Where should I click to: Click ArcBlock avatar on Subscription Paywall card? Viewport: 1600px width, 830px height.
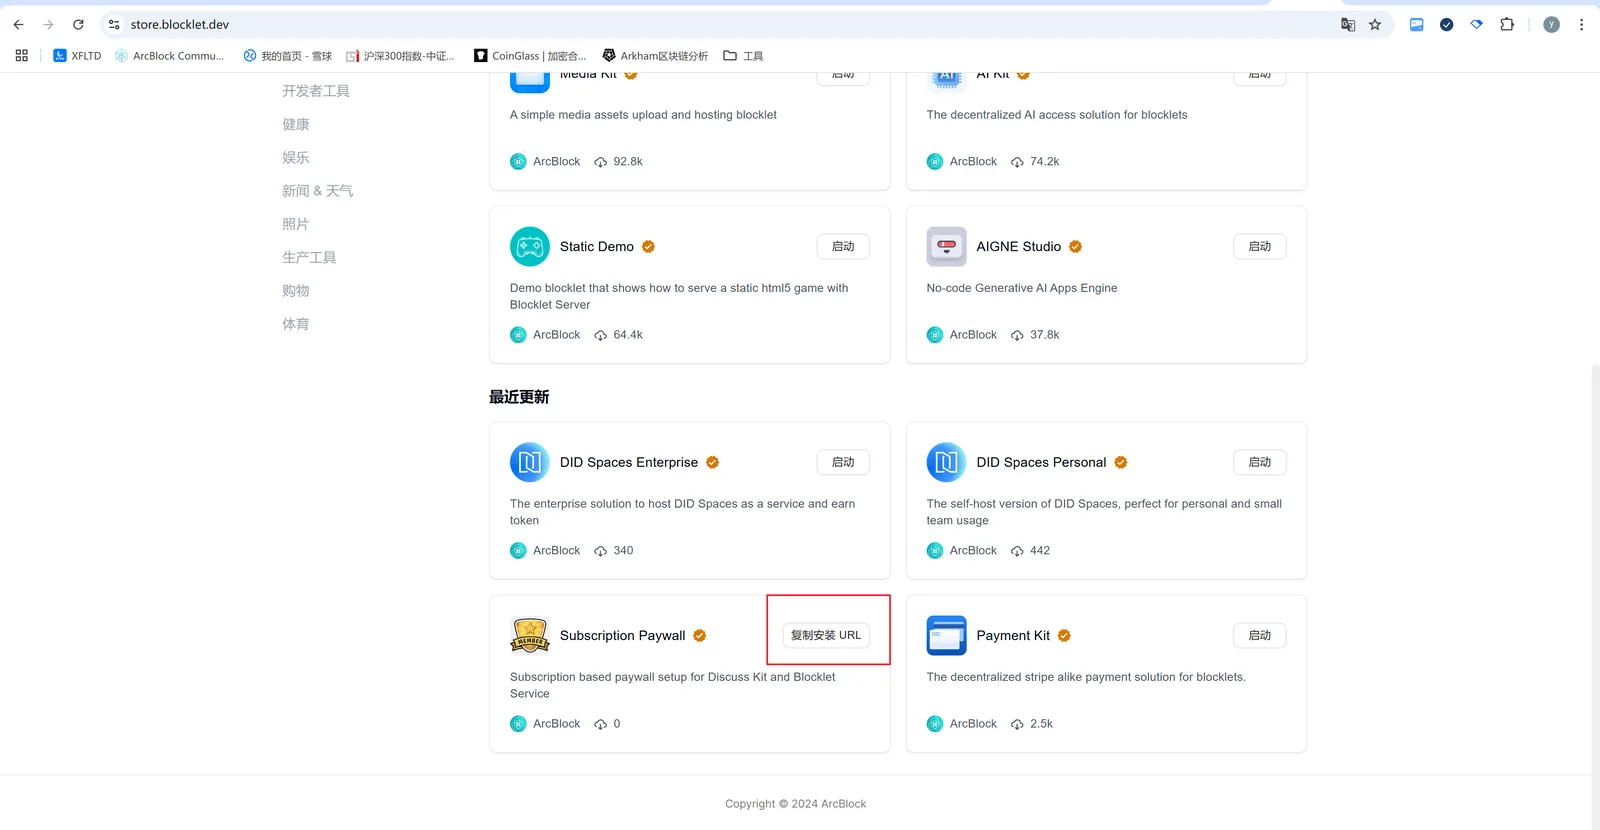point(518,724)
